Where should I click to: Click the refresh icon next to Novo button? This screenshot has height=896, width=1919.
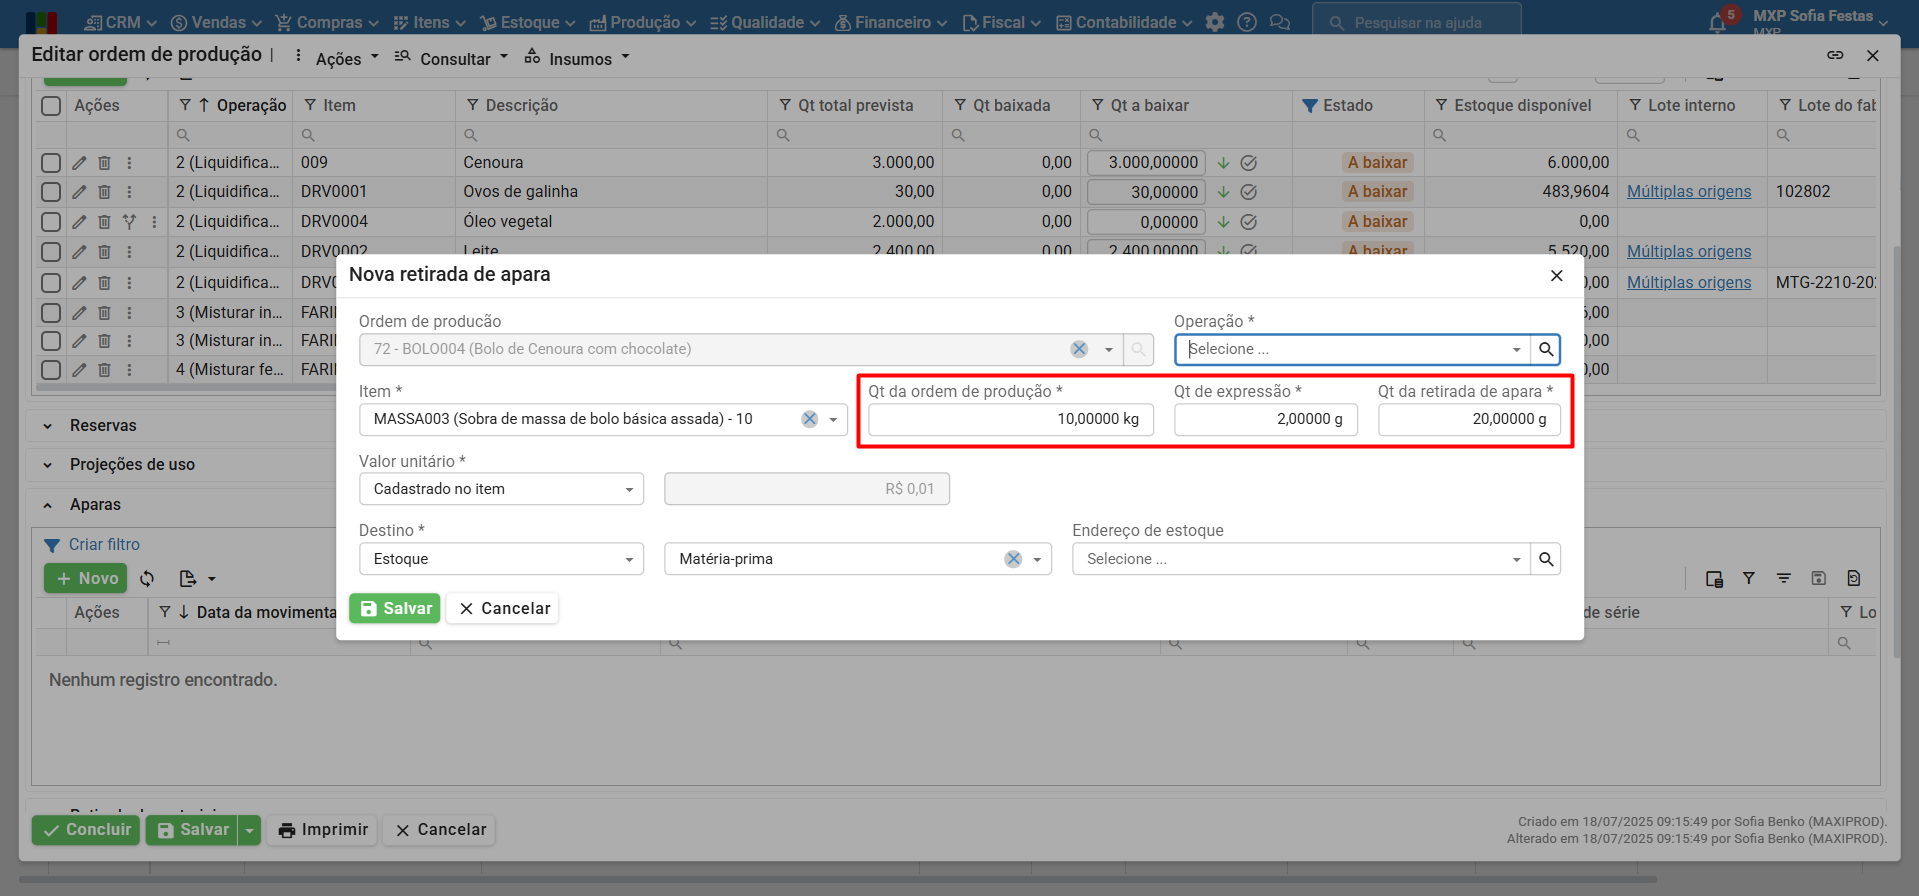(147, 578)
